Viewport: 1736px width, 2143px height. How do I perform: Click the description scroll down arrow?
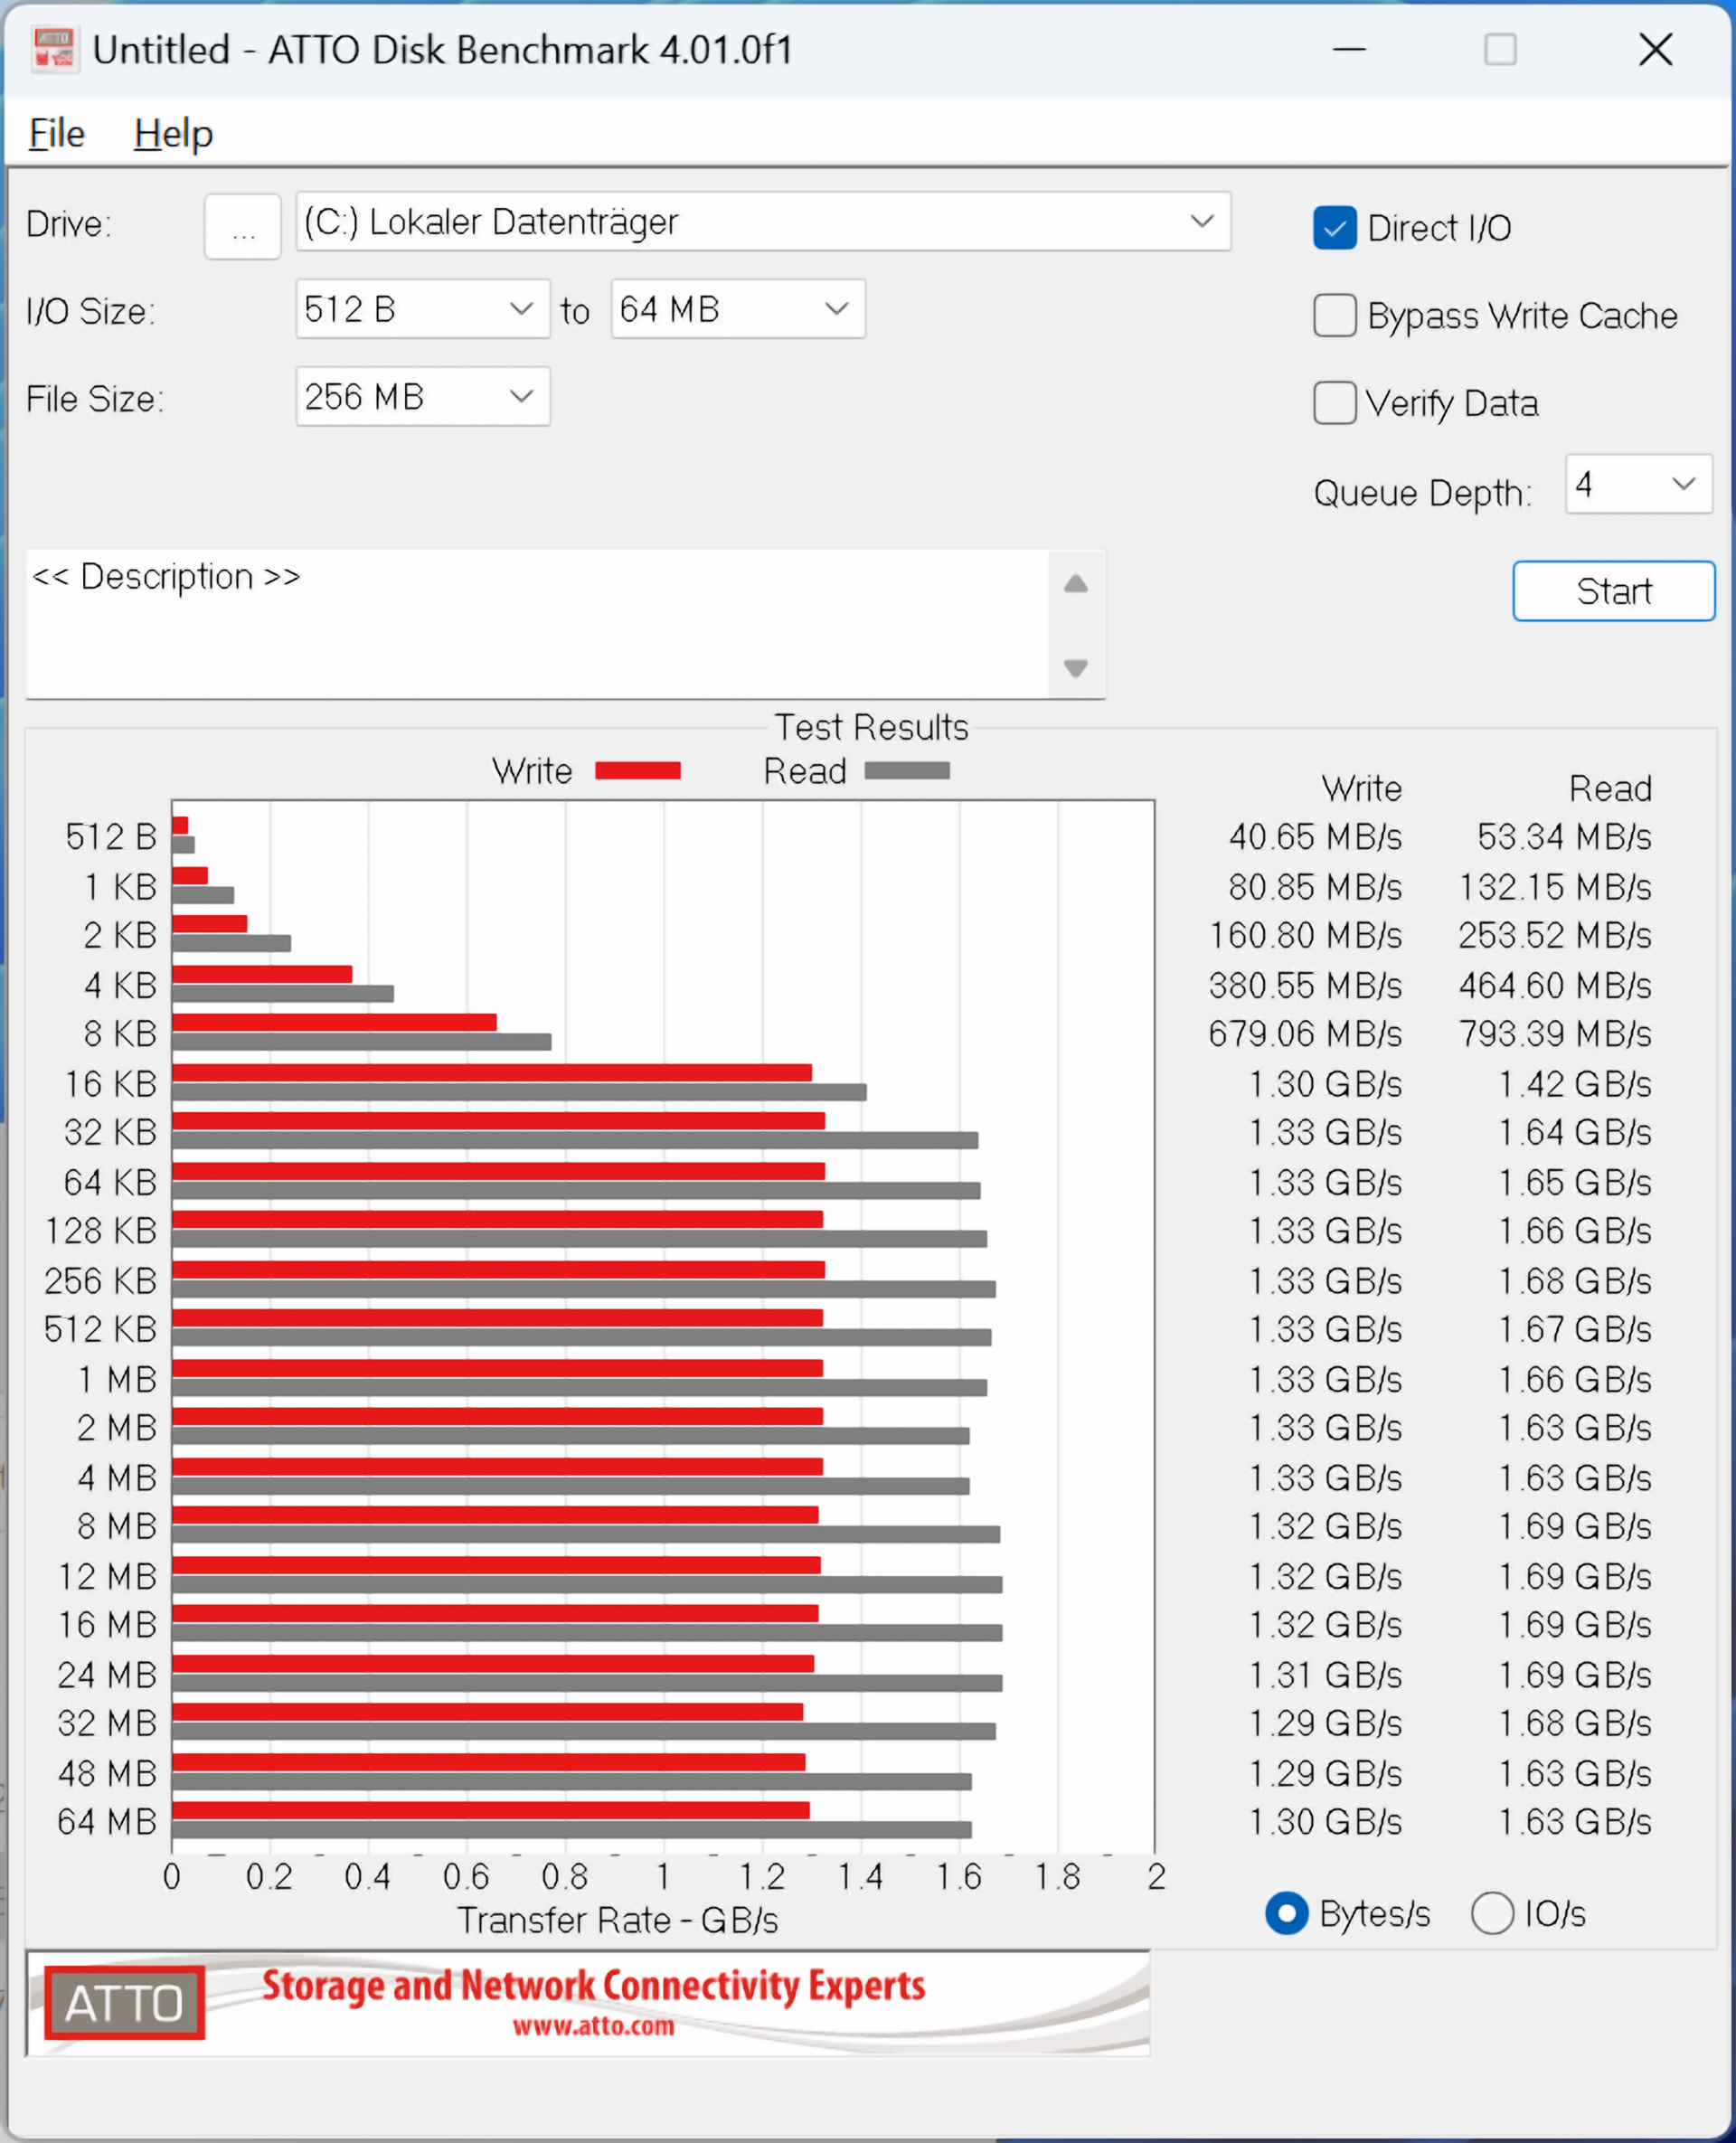coord(1076,667)
